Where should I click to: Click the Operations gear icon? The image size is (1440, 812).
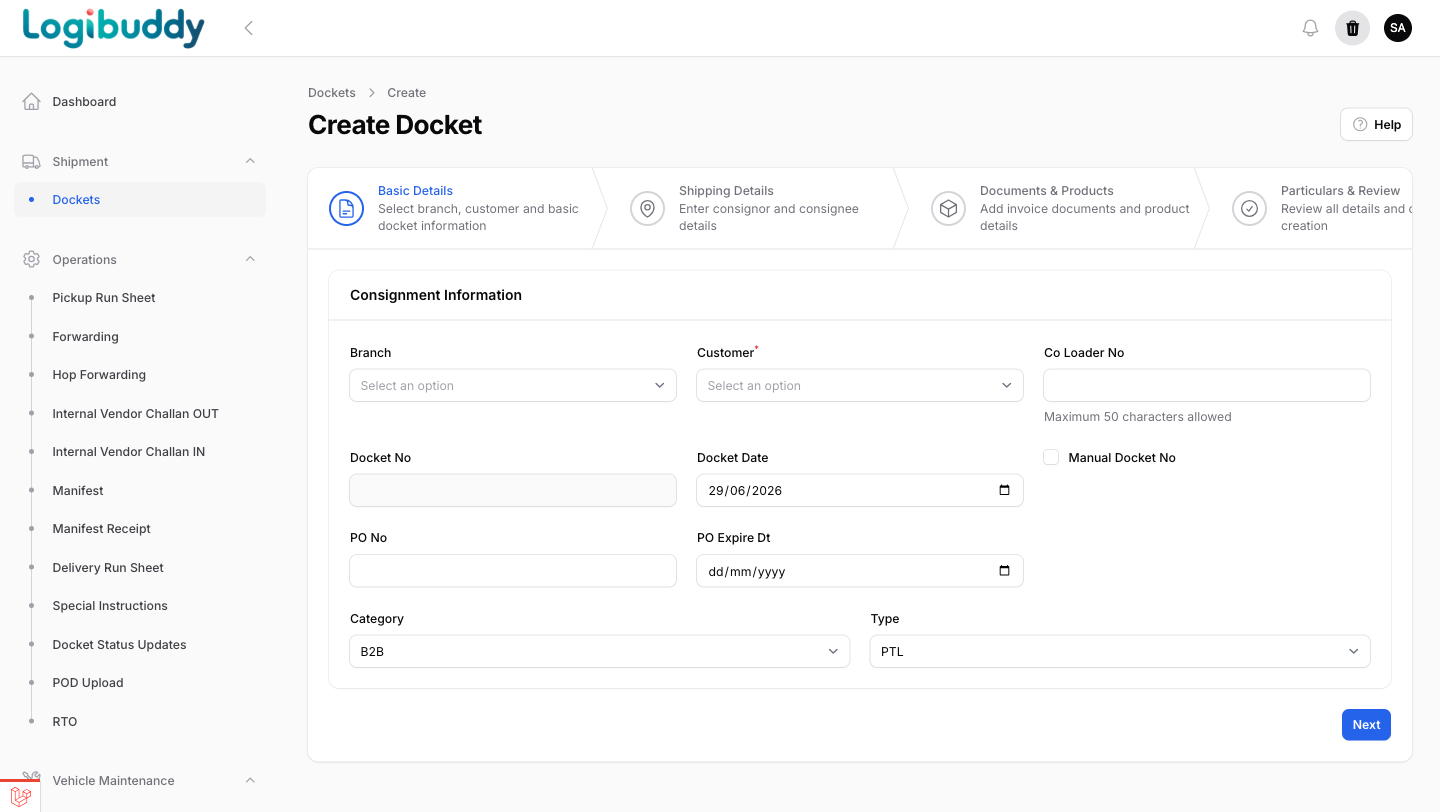click(31, 260)
